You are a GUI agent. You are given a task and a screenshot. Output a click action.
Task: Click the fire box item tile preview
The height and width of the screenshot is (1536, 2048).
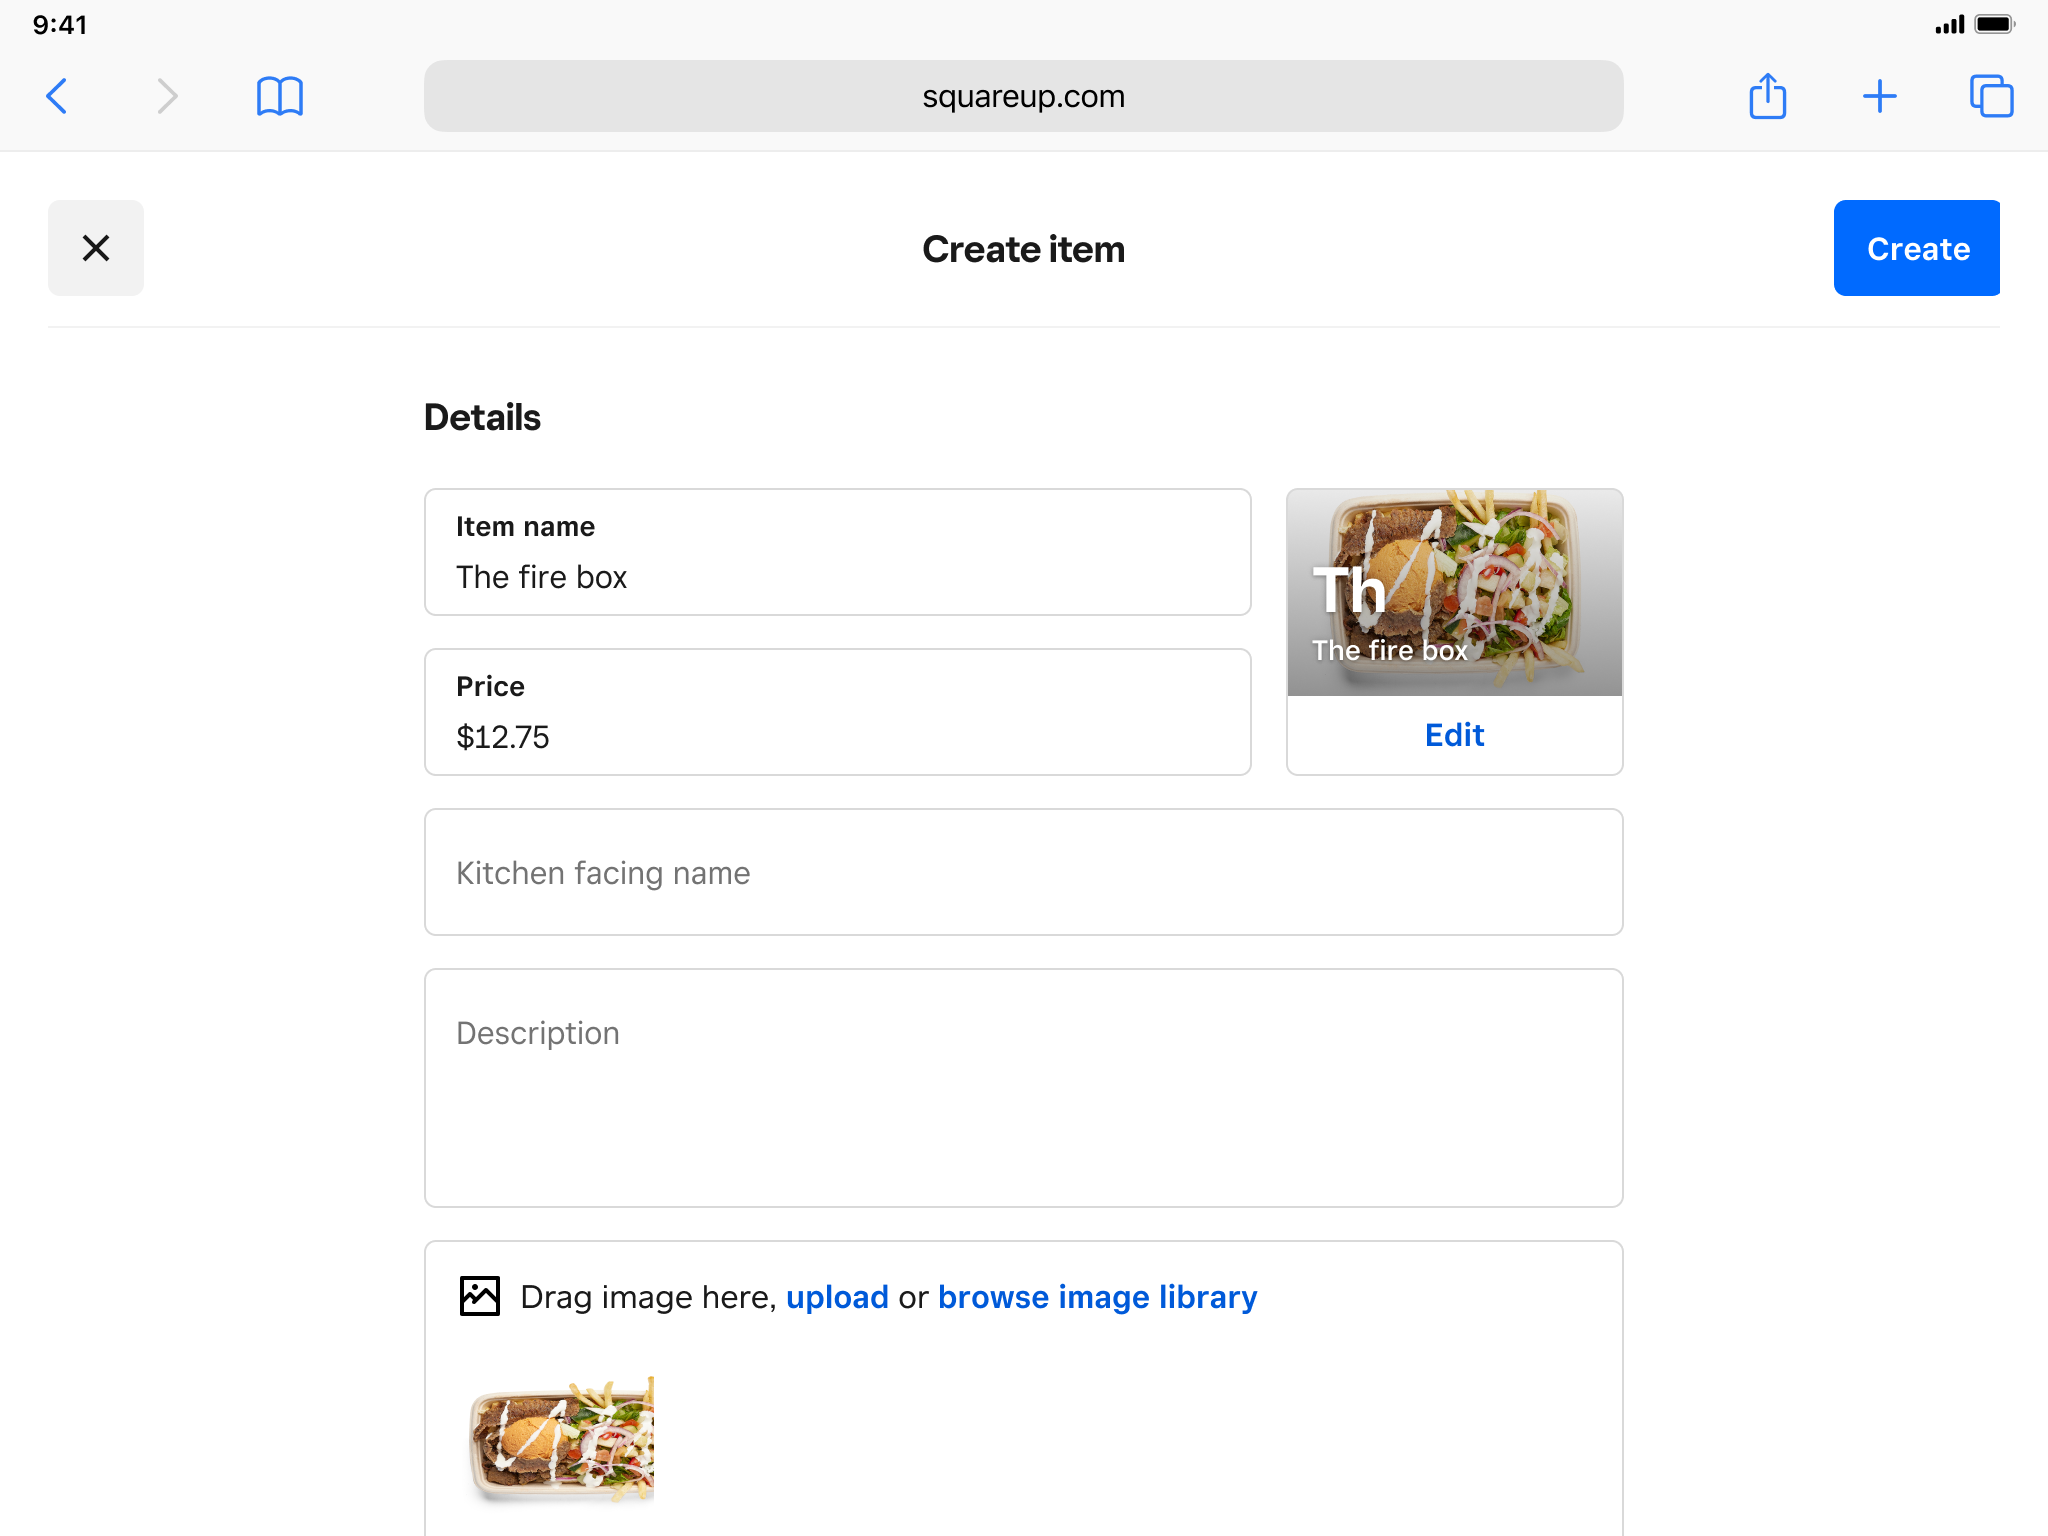[1454, 592]
